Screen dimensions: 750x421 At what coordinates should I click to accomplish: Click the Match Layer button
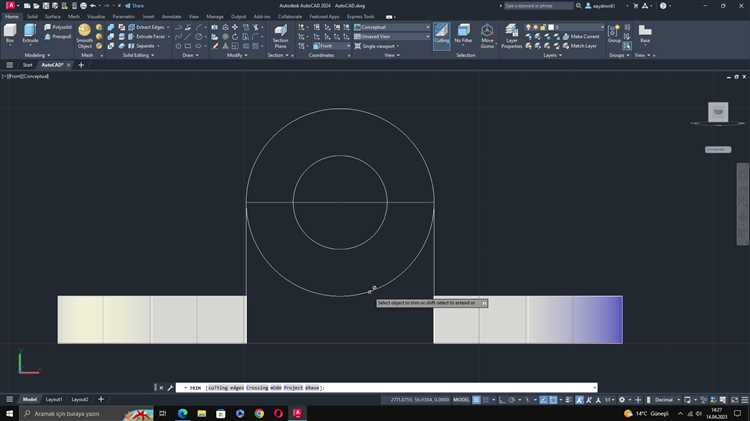coord(583,46)
